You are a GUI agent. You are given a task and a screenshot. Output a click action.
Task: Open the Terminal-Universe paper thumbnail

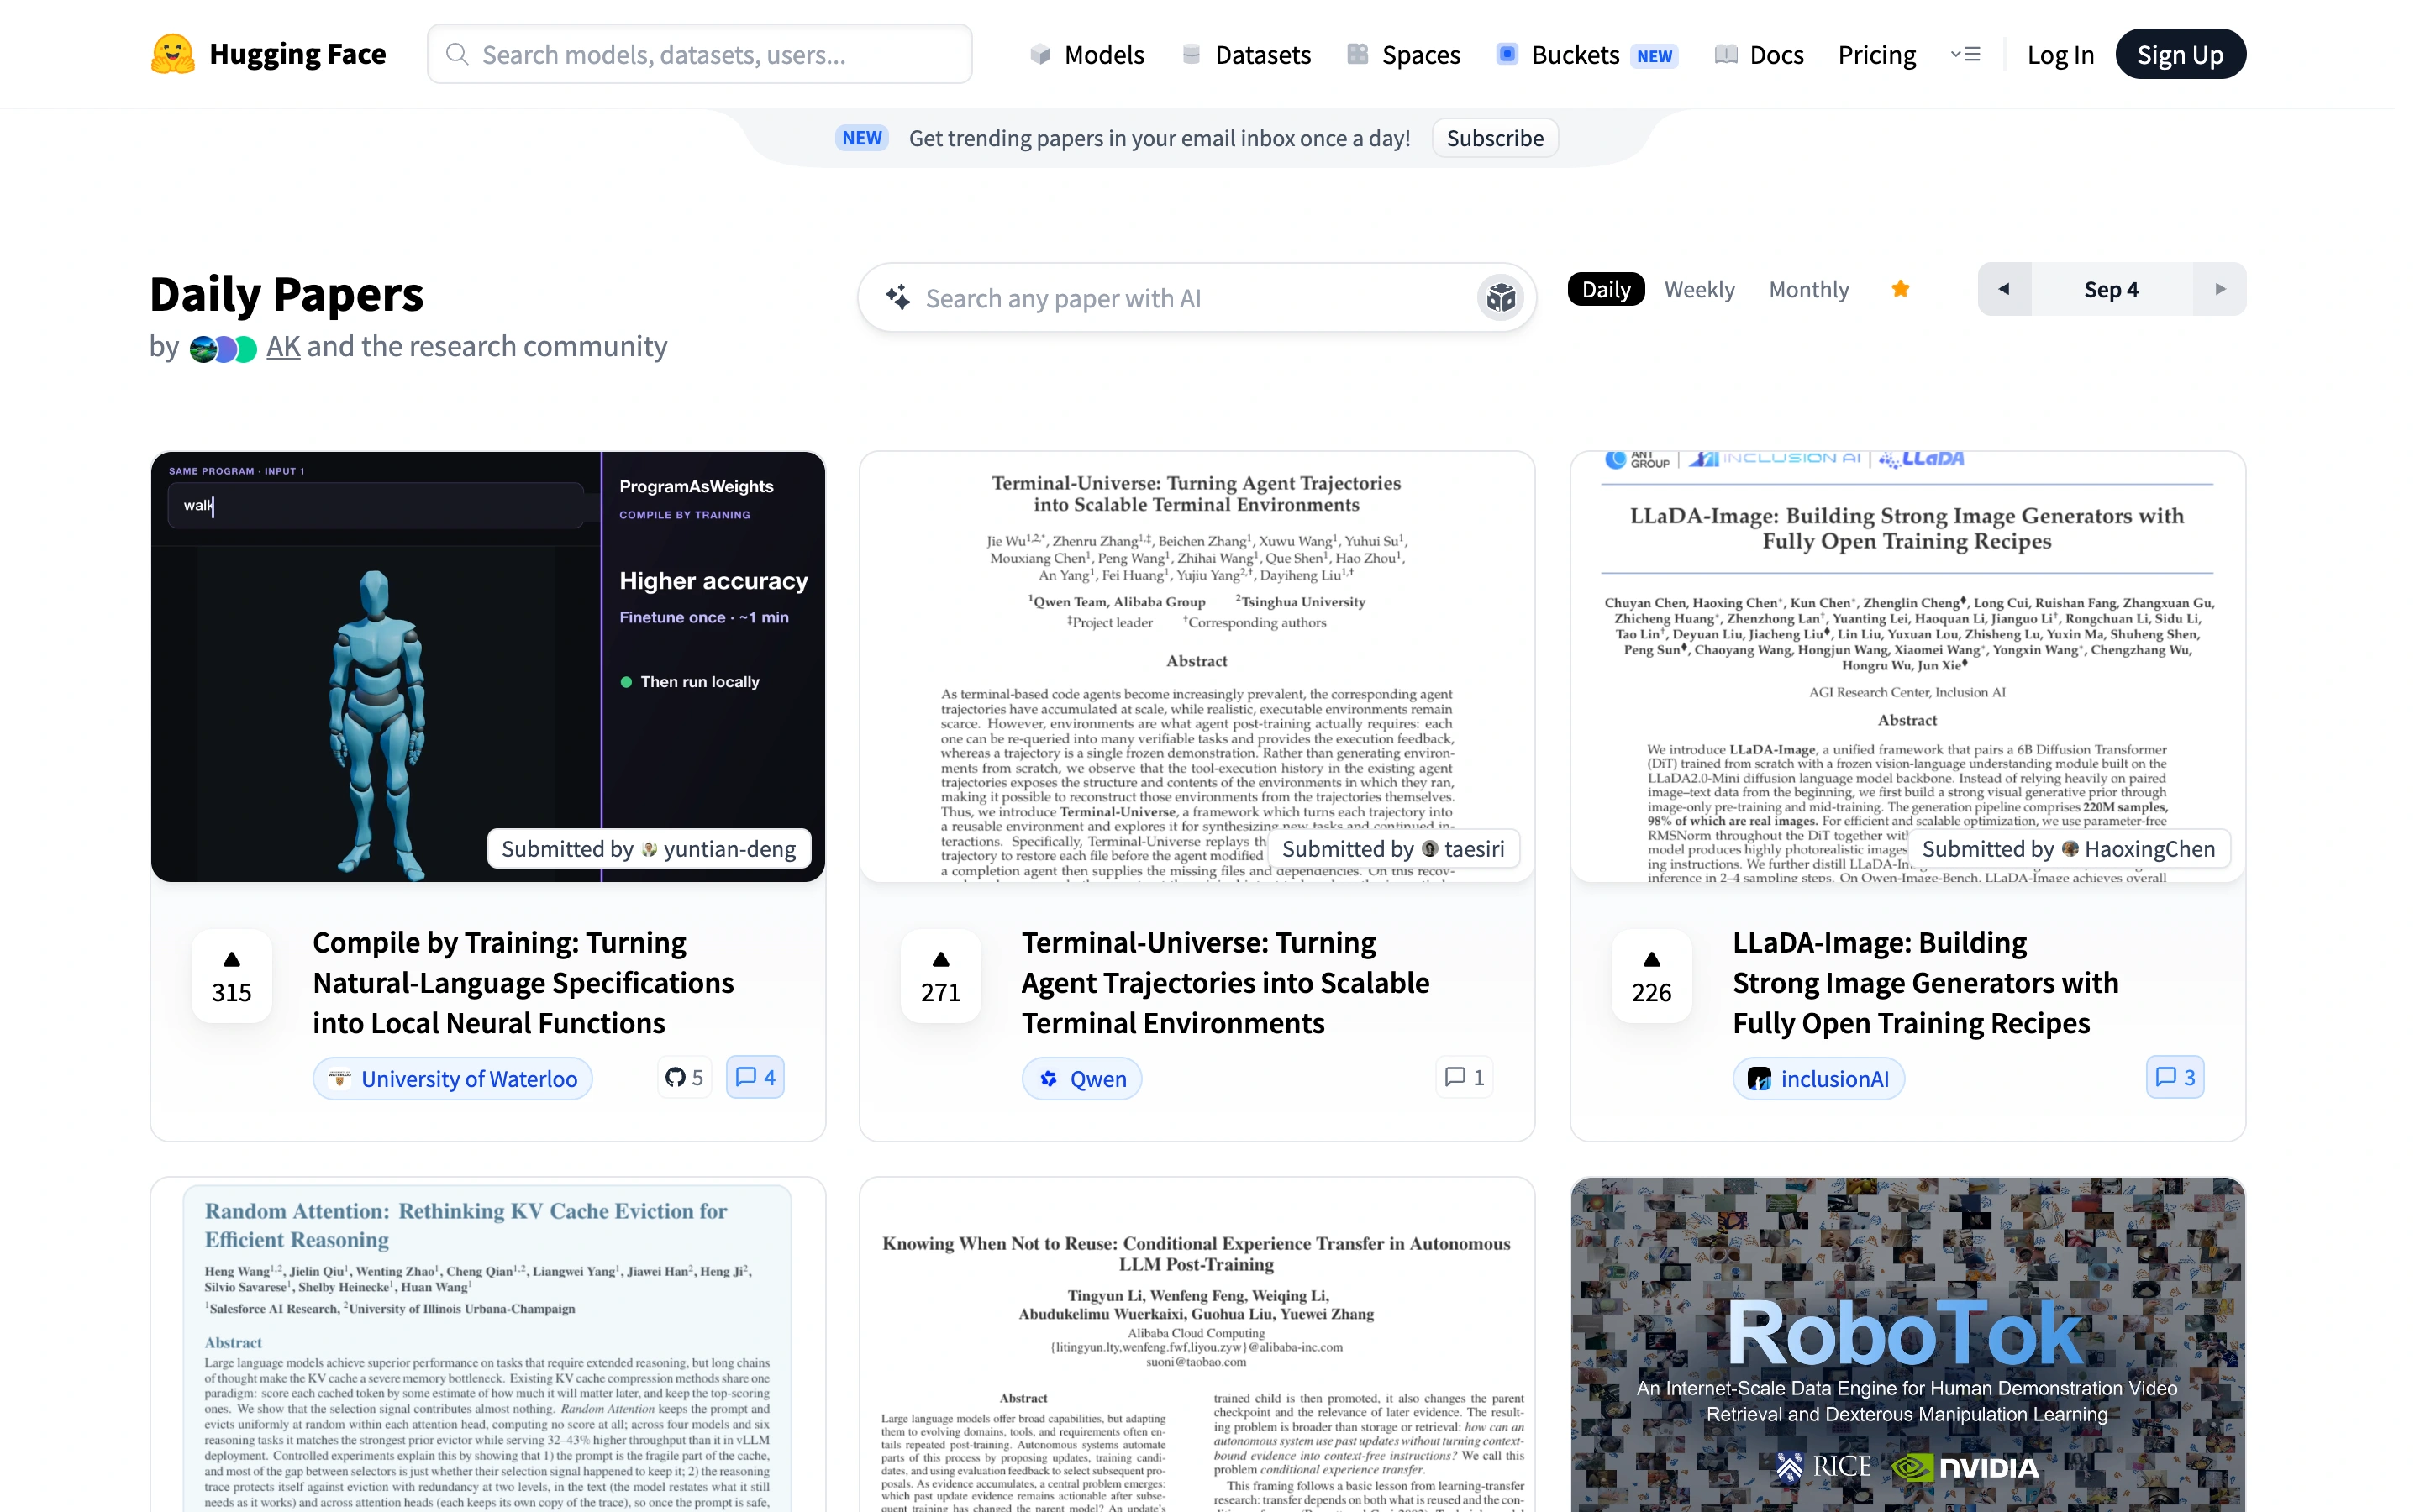1197,666
